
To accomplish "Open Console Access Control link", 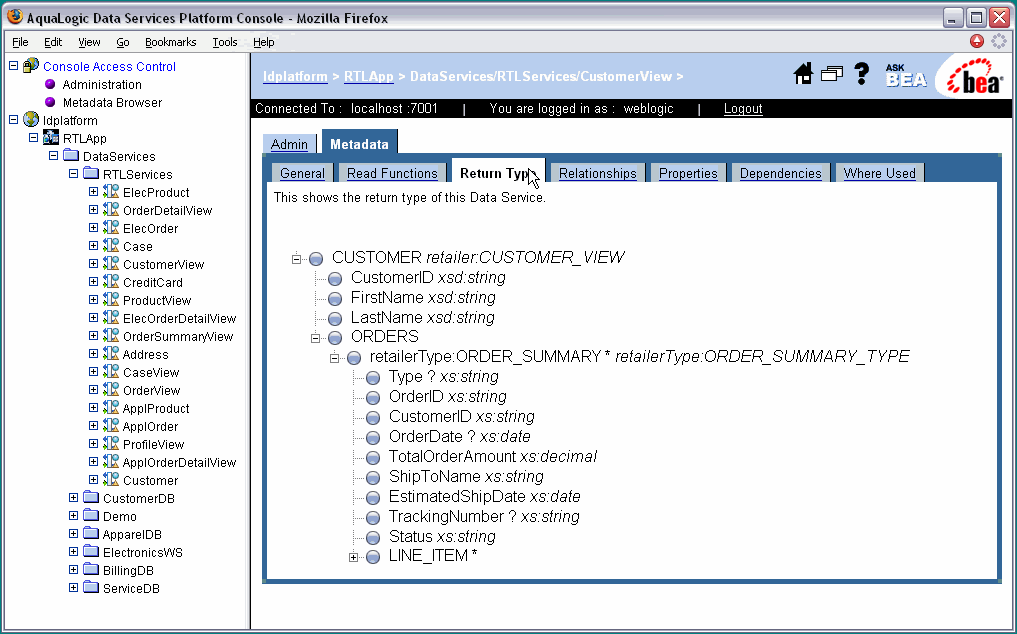I will 109,66.
